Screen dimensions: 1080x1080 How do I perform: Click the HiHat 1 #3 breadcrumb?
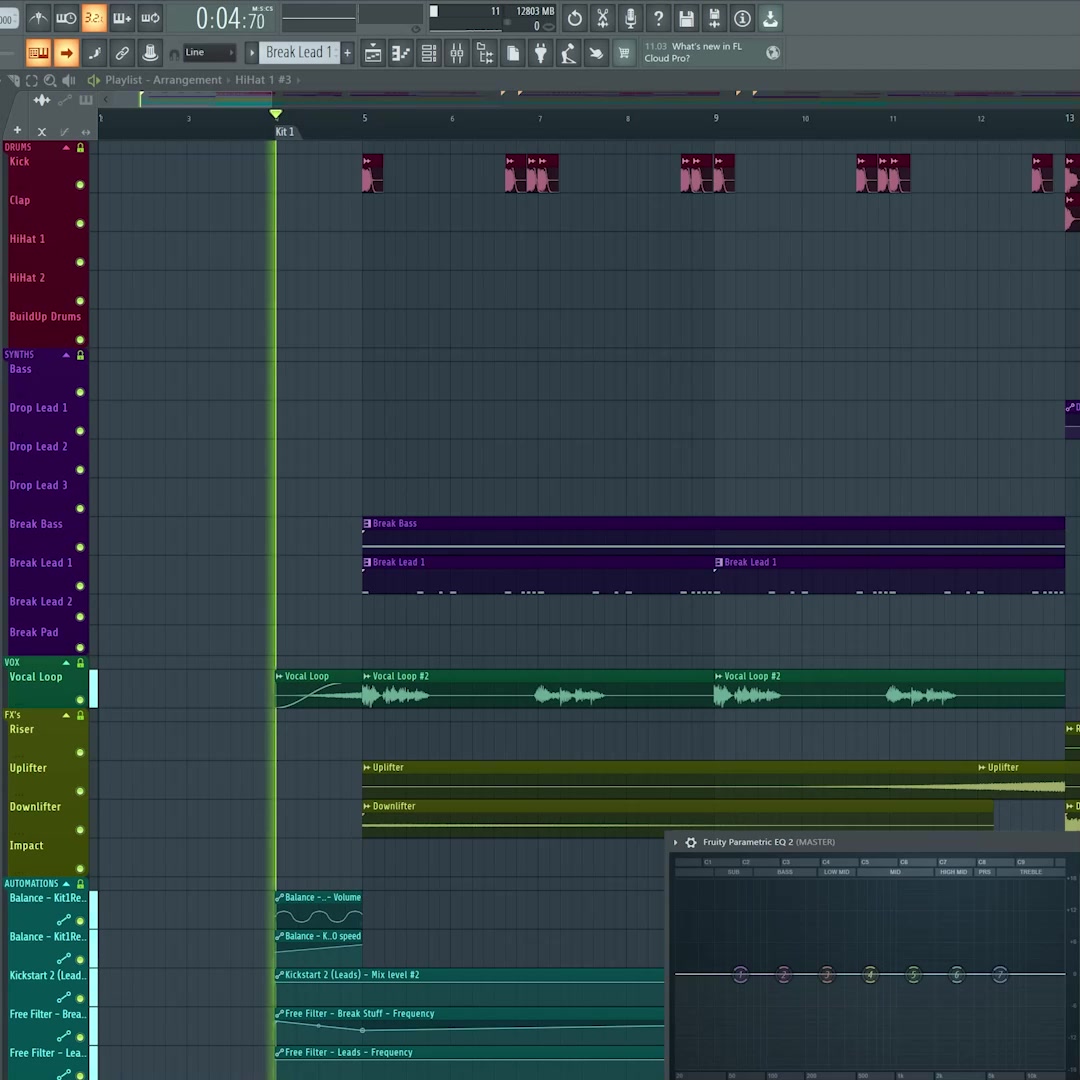(x=263, y=80)
